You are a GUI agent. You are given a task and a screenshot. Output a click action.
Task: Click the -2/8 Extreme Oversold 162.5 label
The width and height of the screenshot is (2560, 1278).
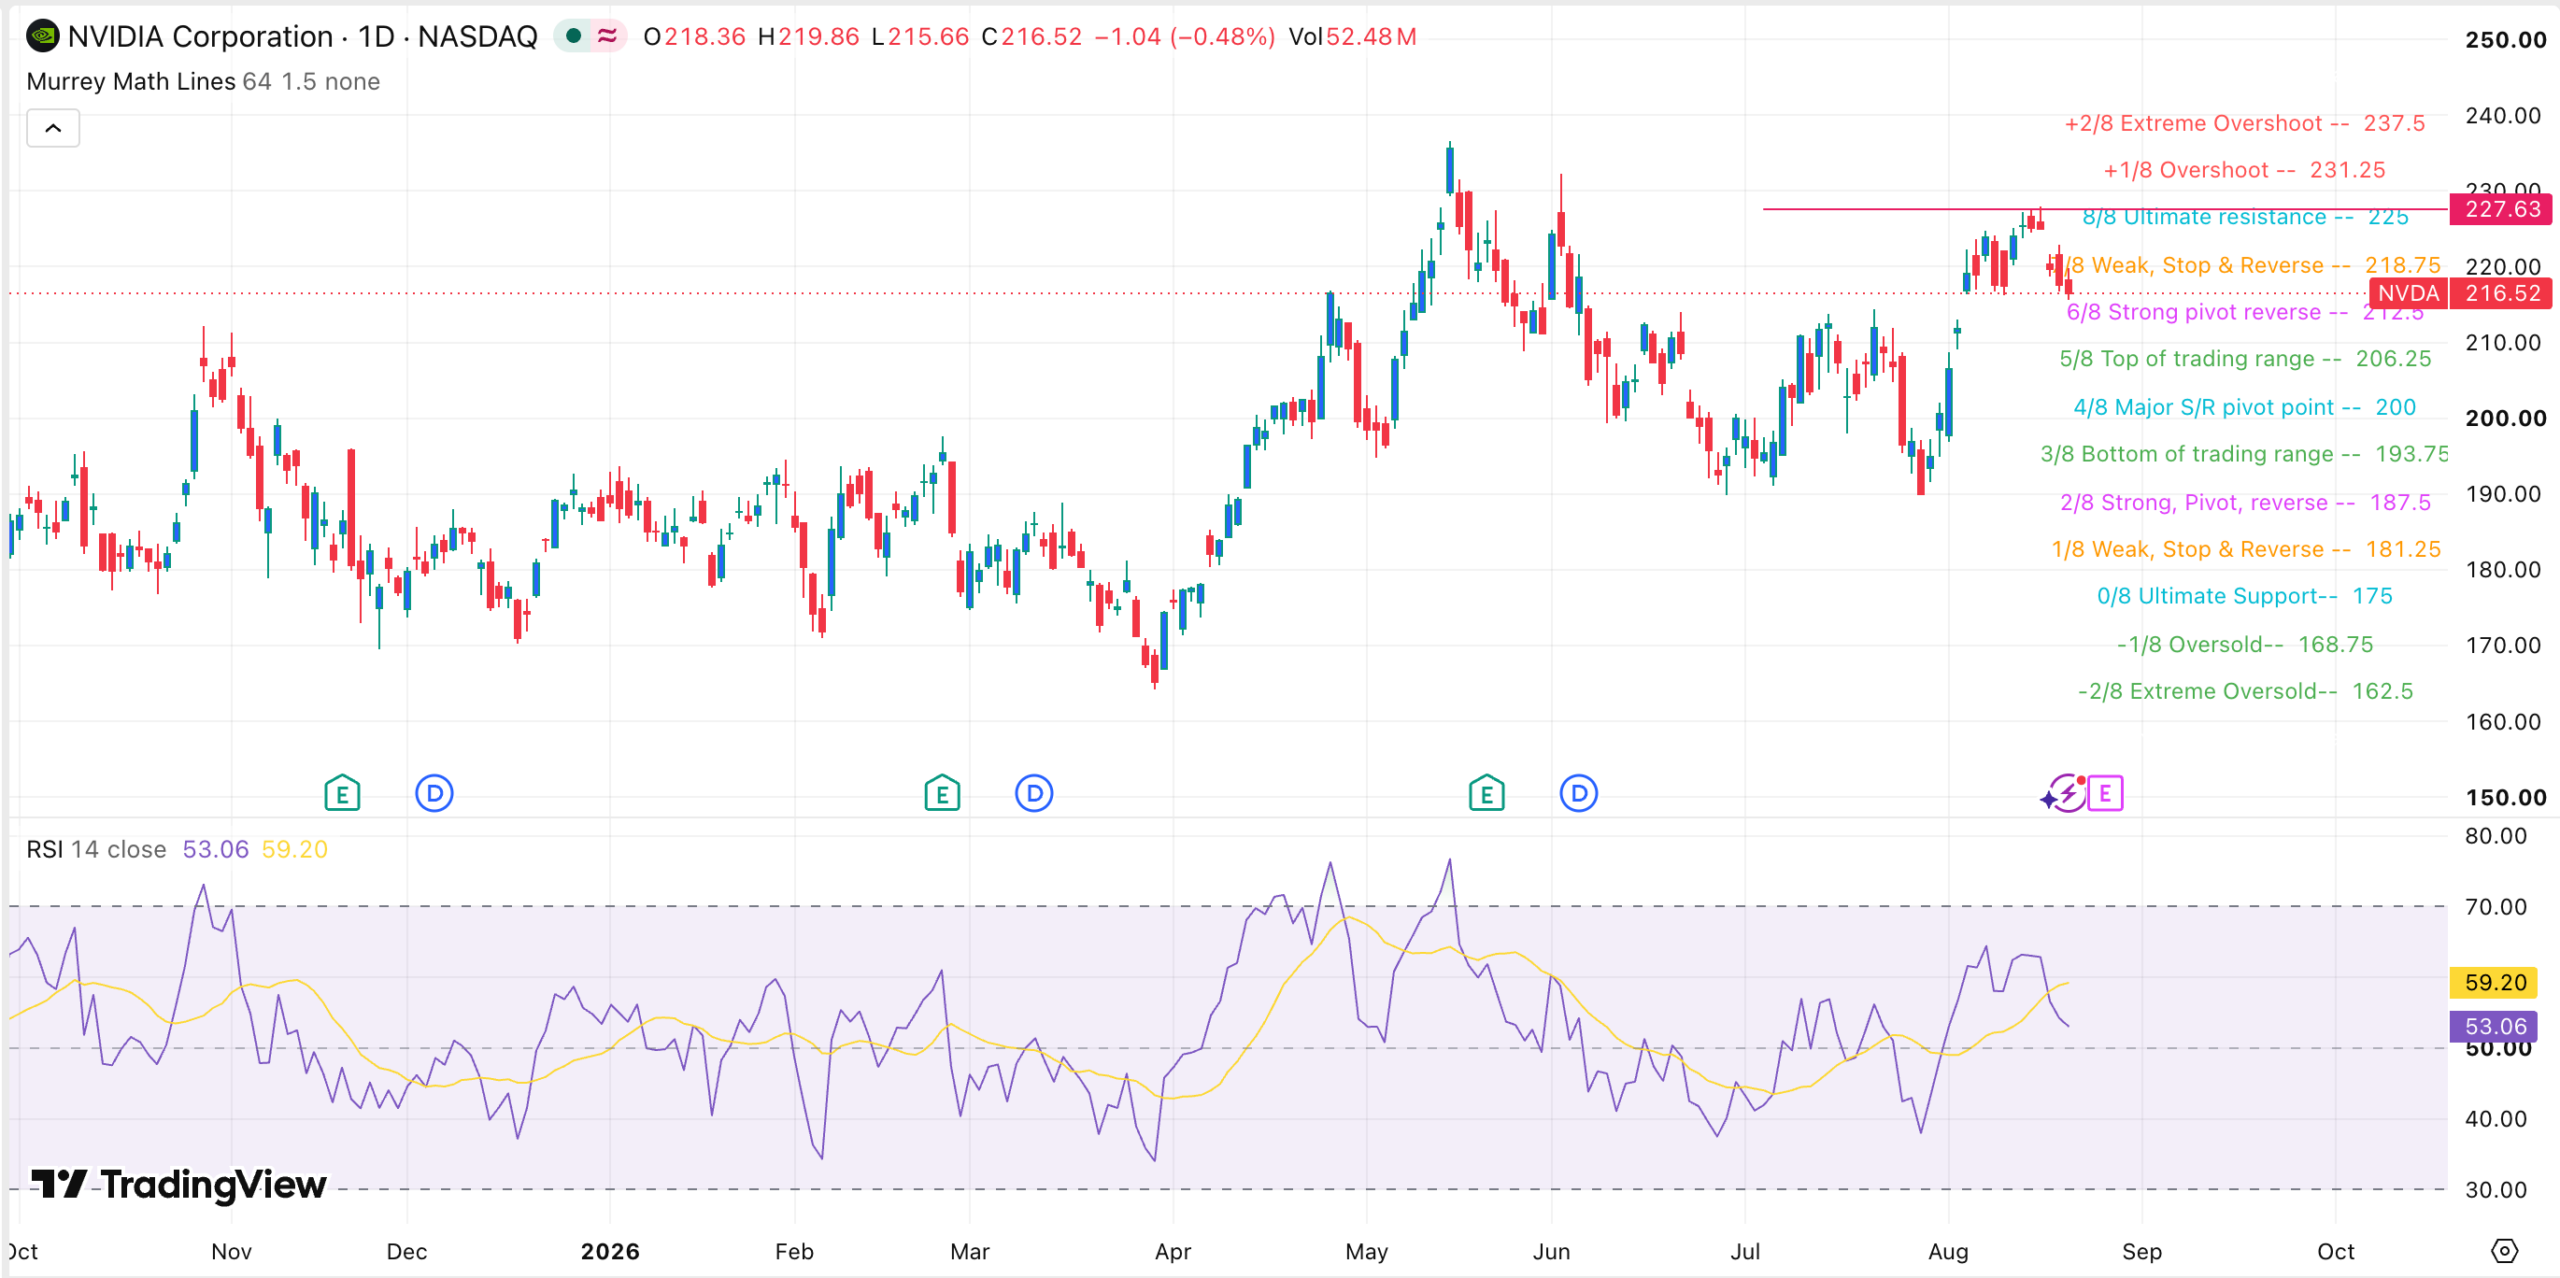click(x=2245, y=691)
